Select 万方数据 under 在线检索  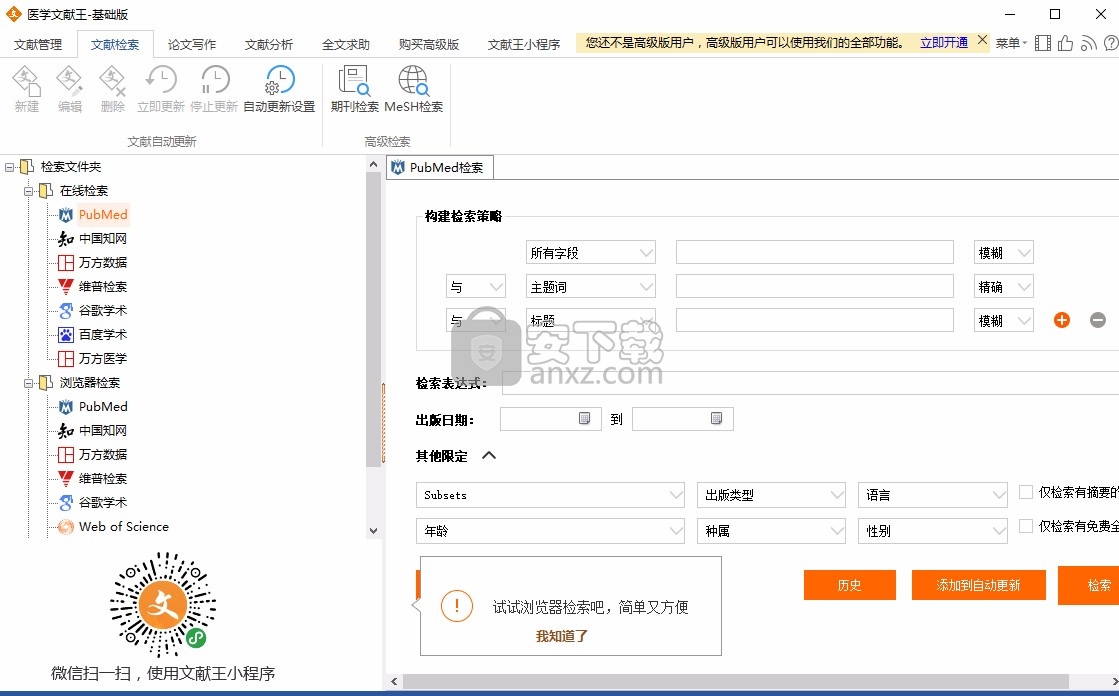point(102,263)
